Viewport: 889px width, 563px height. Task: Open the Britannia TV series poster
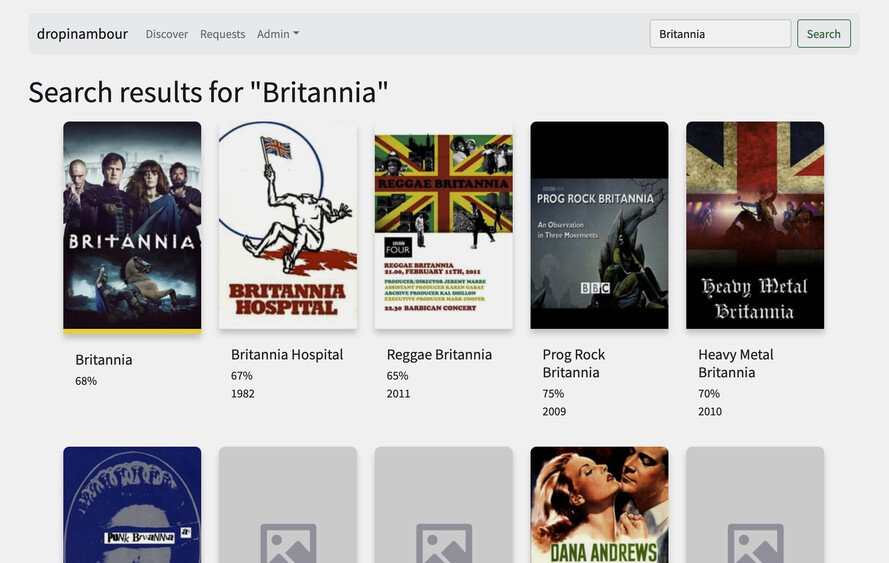tap(132, 227)
